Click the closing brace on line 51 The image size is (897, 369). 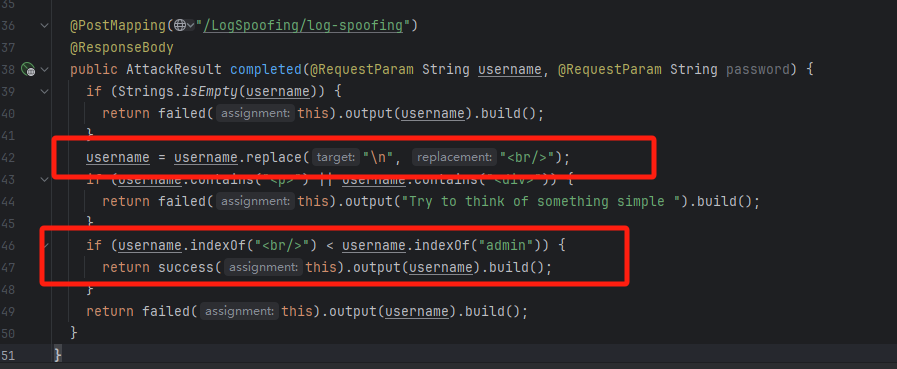click(57, 355)
